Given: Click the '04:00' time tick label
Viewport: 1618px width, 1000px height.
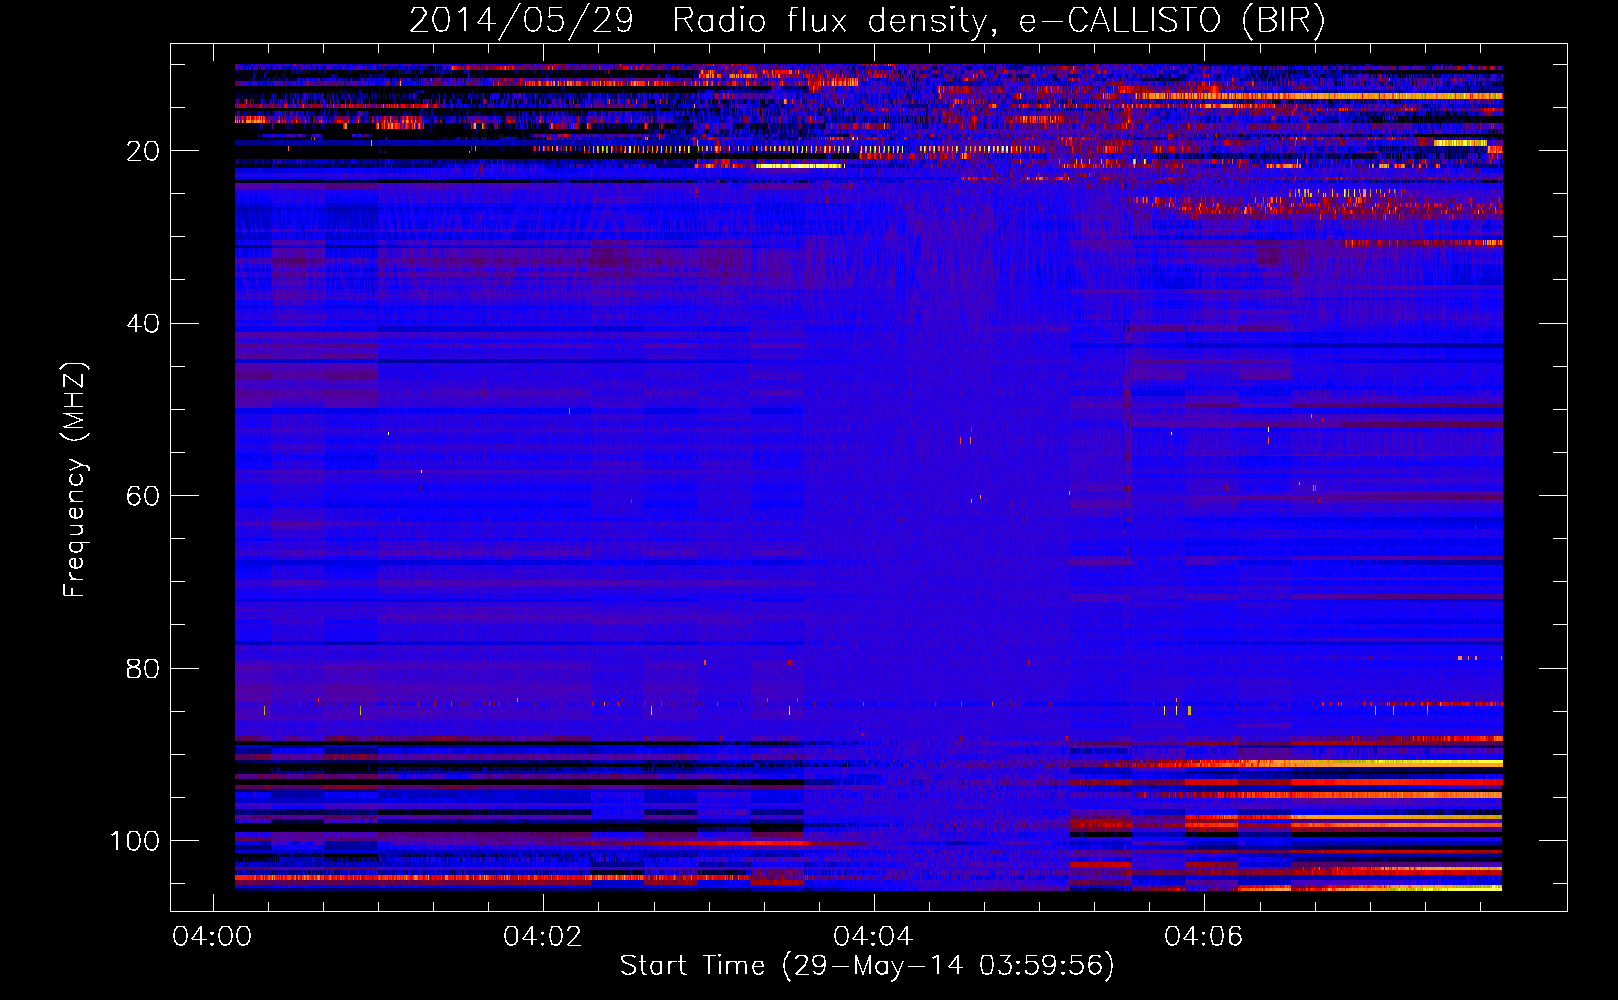Looking at the screenshot, I should pyautogui.click(x=212, y=937).
